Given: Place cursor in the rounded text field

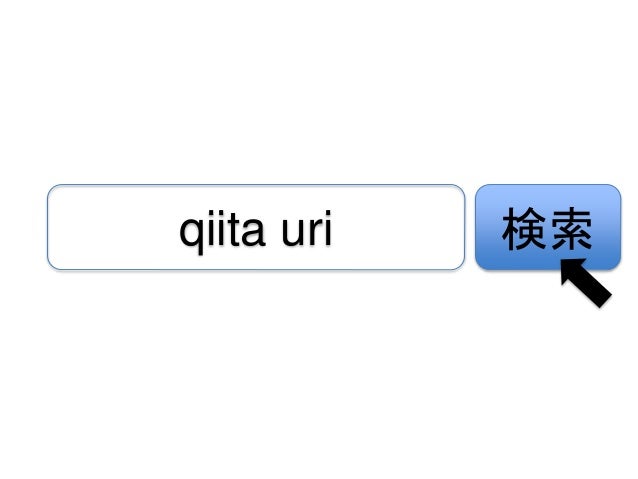Looking at the screenshot, I should [x=256, y=227].
